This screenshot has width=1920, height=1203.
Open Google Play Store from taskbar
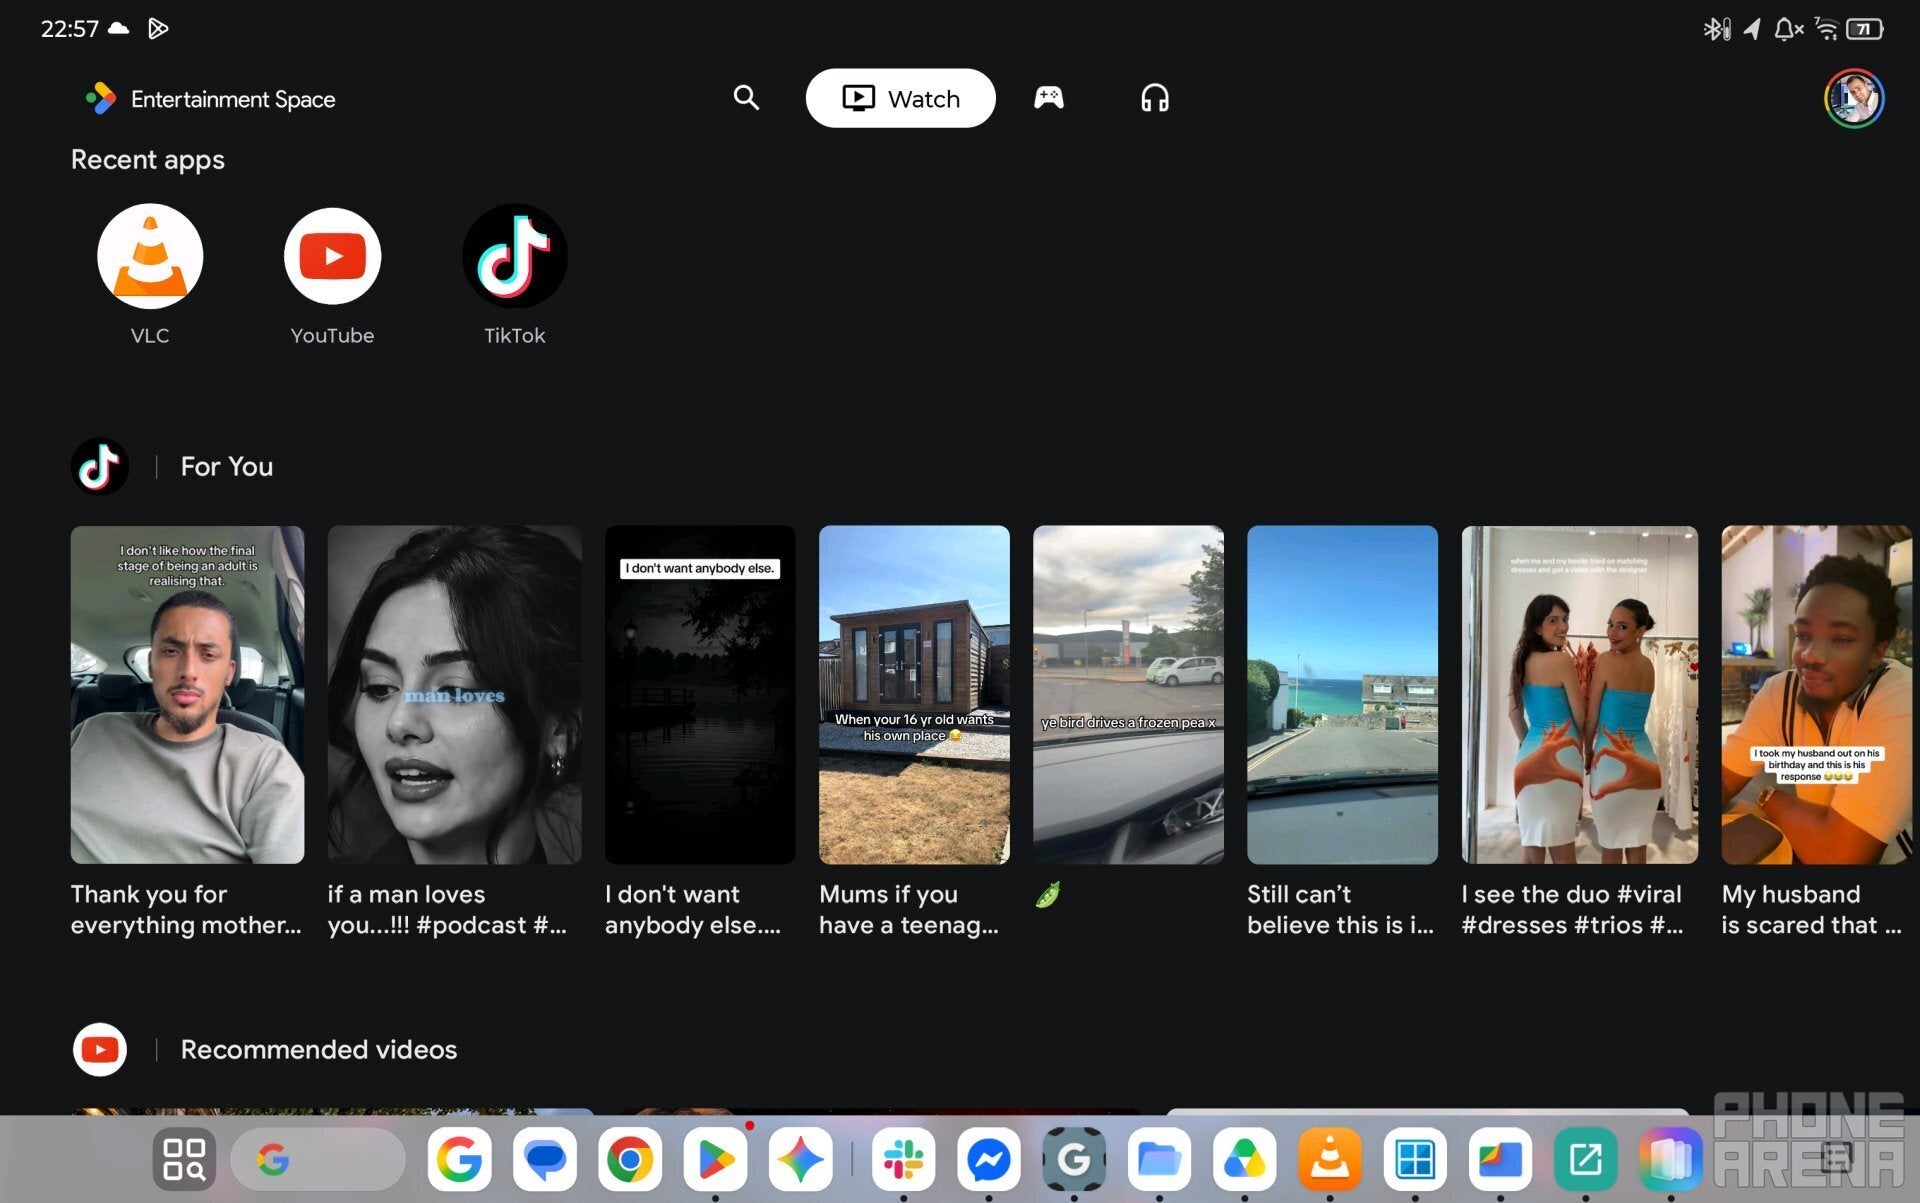pos(715,1159)
